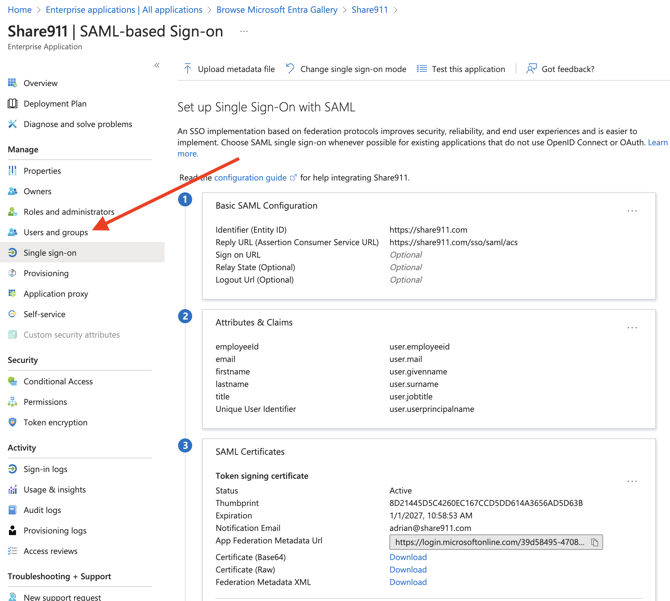Click the Roles and administrators icon
Image resolution: width=670 pixels, height=601 pixels.
pyautogui.click(x=12, y=211)
